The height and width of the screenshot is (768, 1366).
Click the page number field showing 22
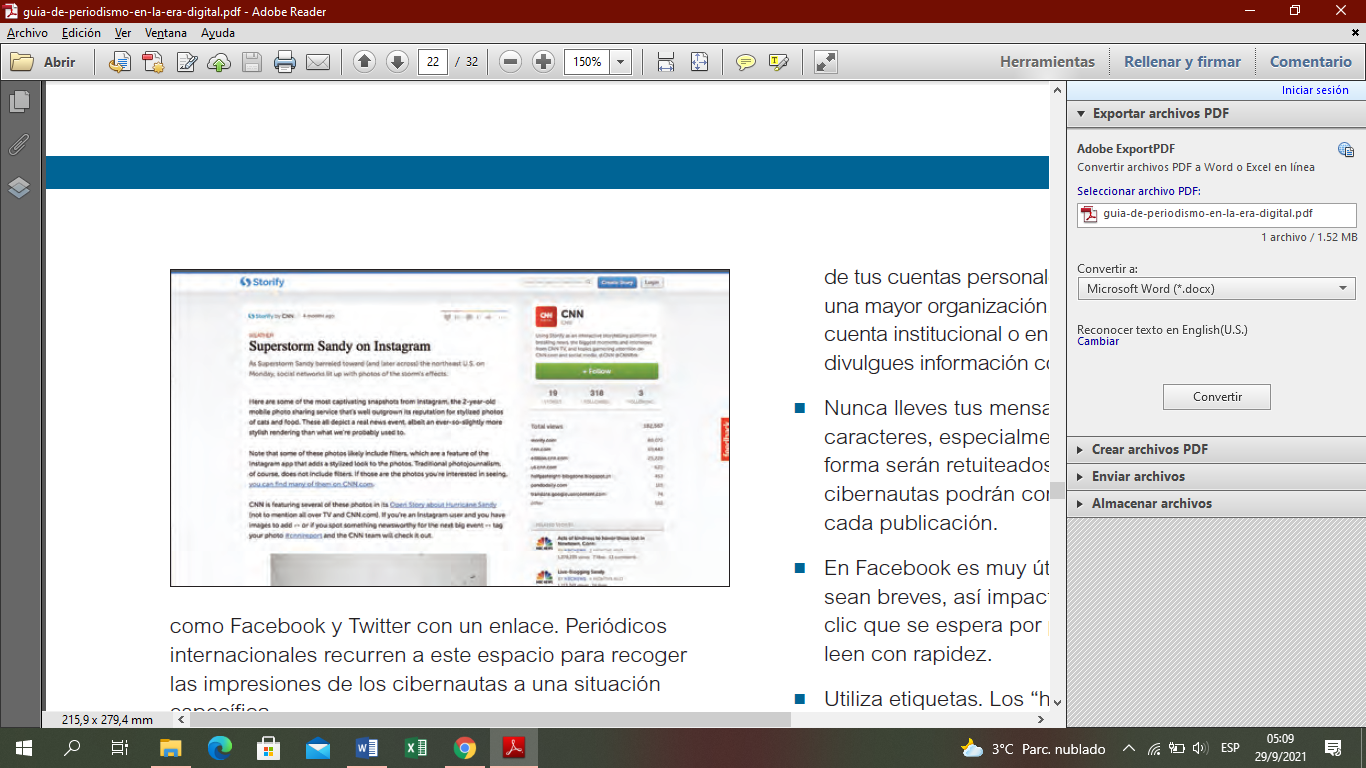433,62
